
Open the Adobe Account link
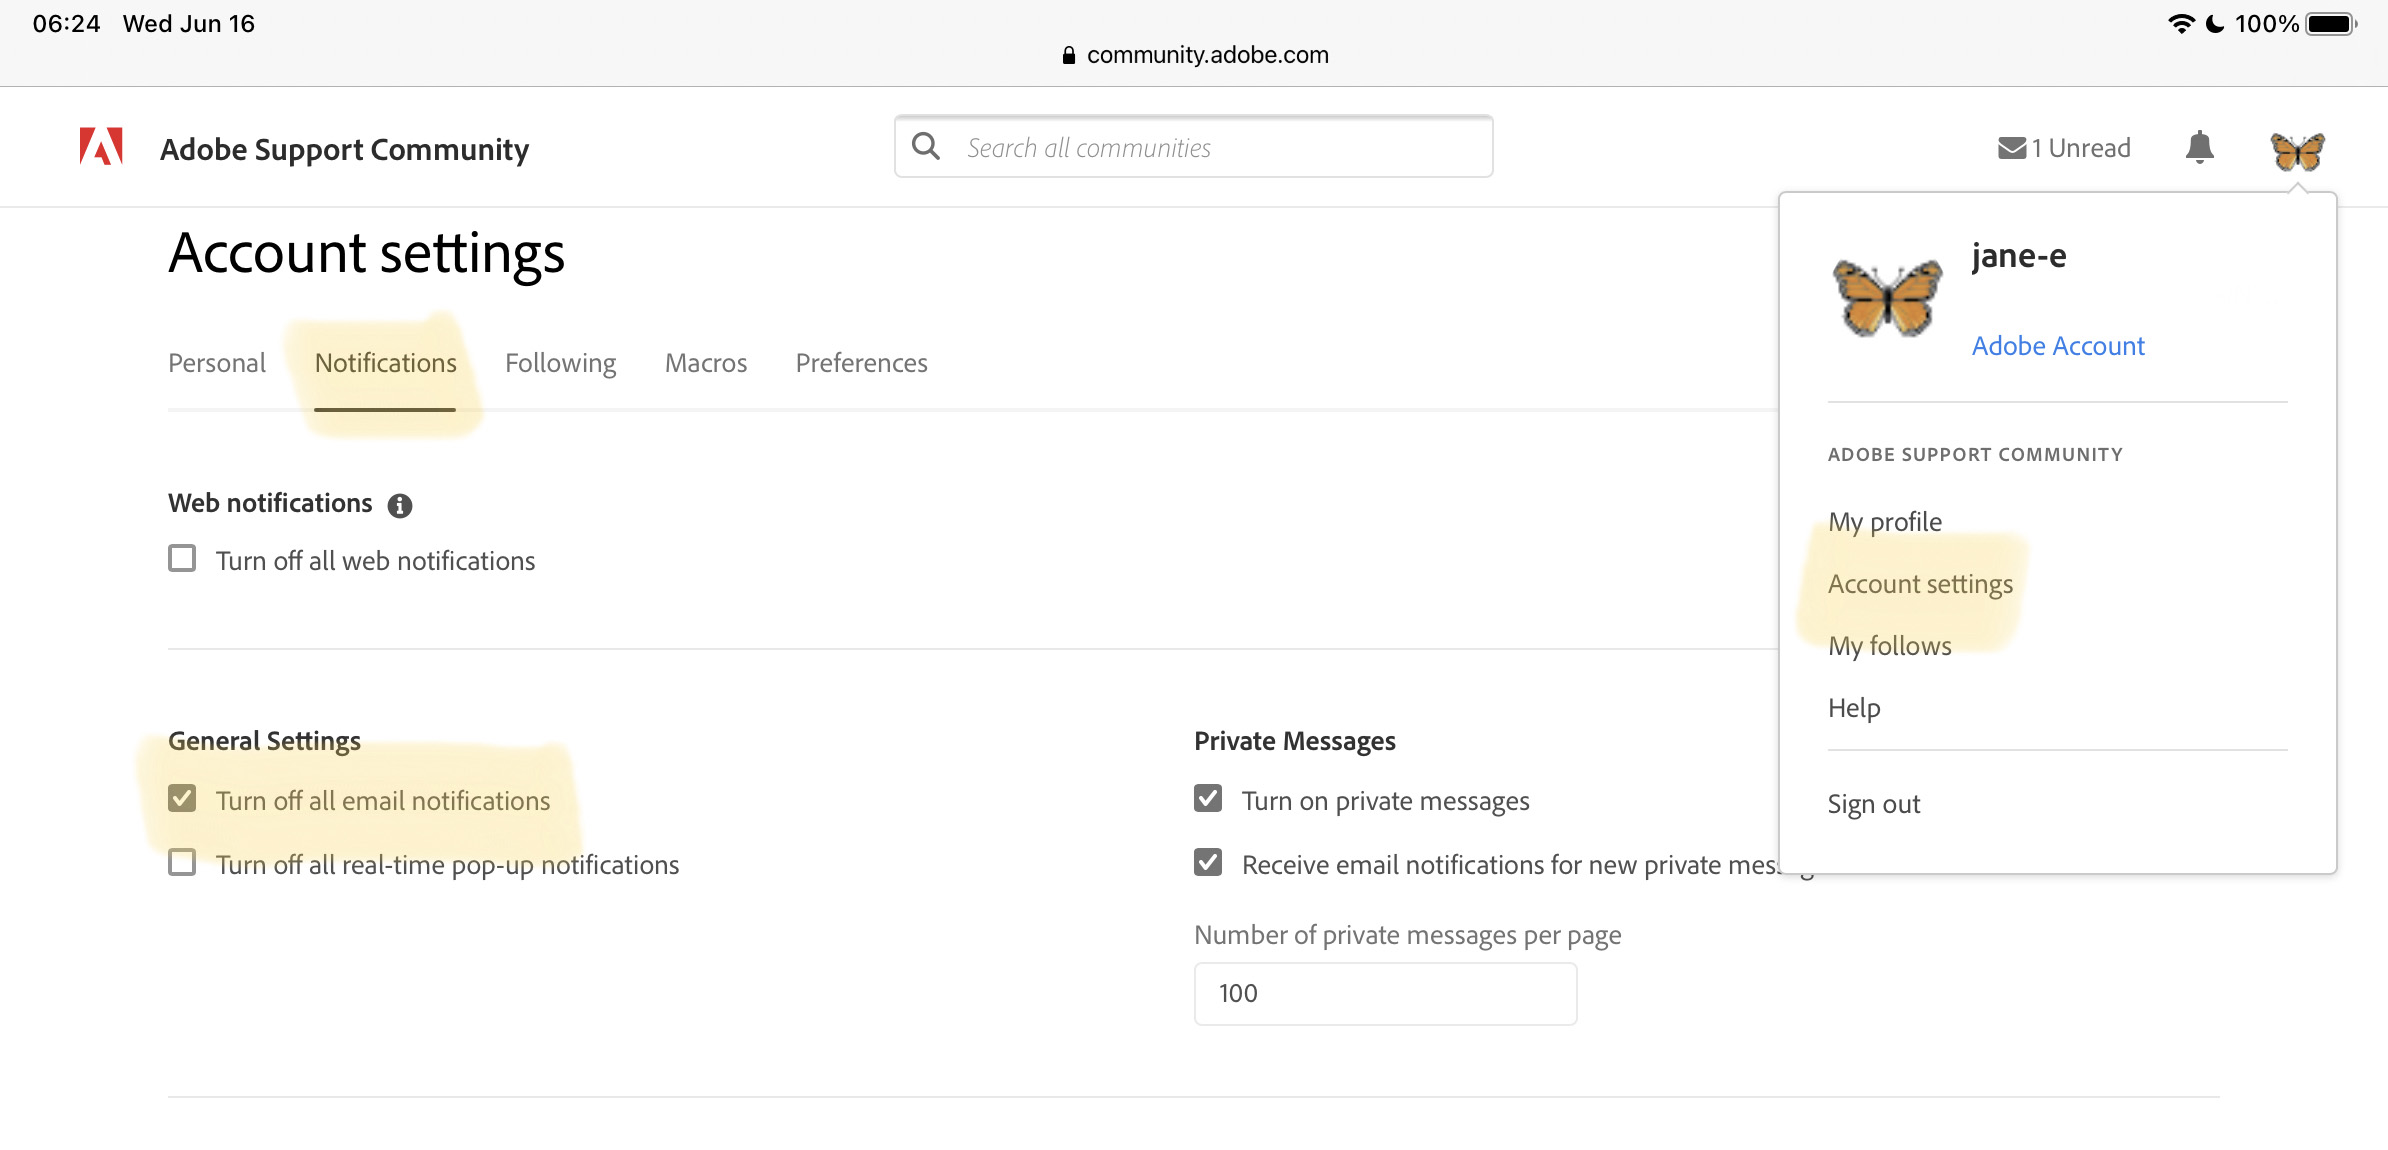(x=2057, y=346)
